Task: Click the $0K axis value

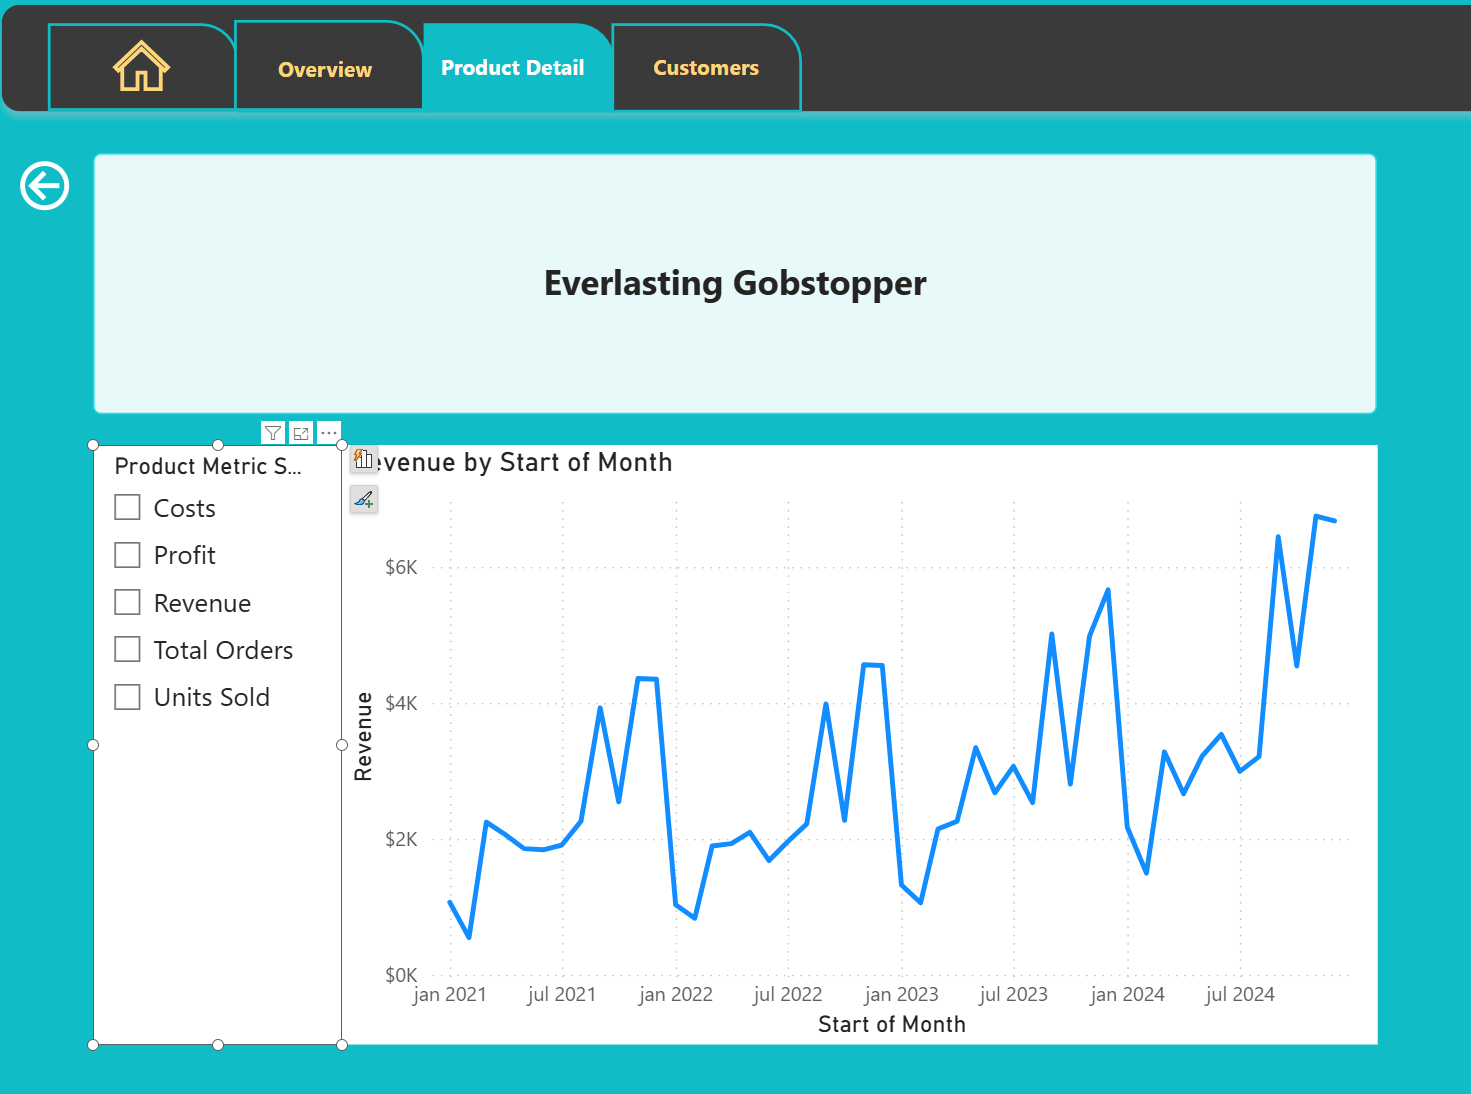Action: click(x=401, y=975)
